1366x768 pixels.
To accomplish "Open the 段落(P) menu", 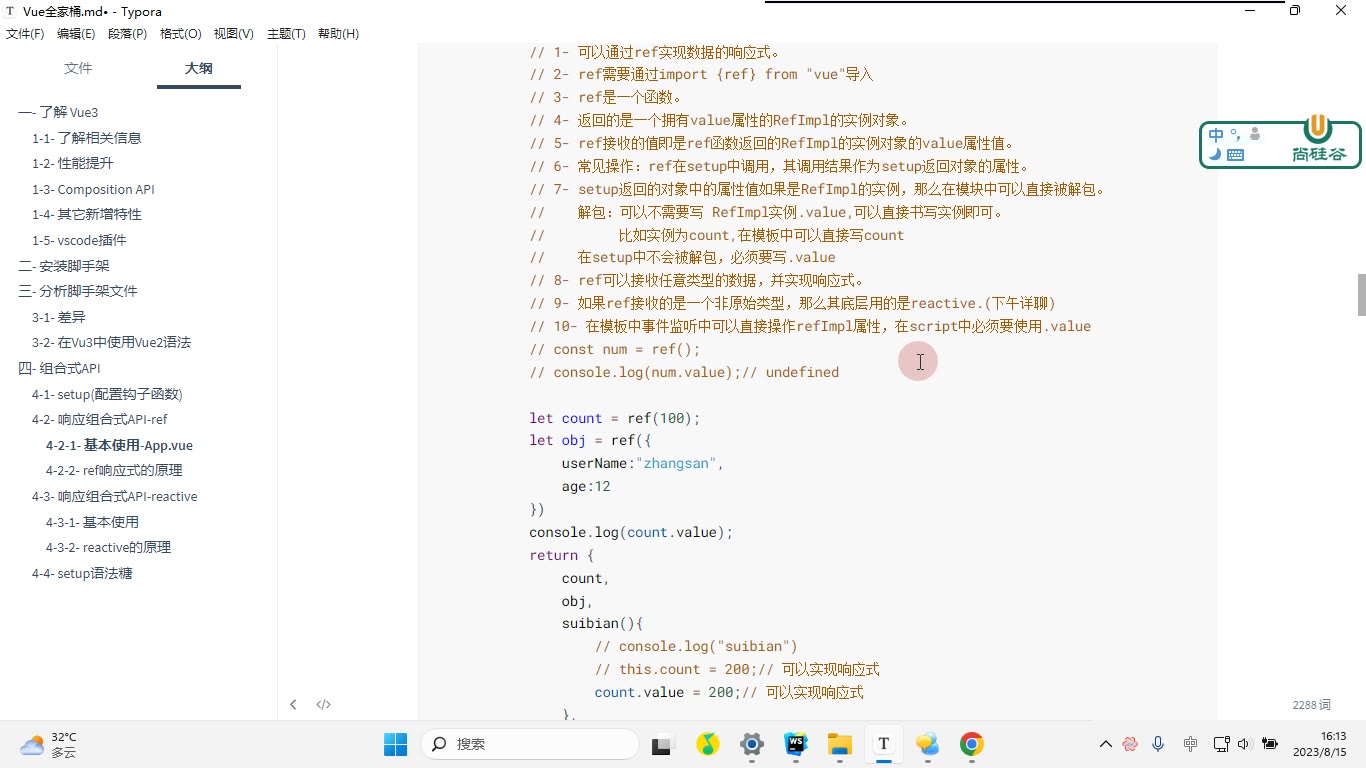I will pyautogui.click(x=127, y=33).
